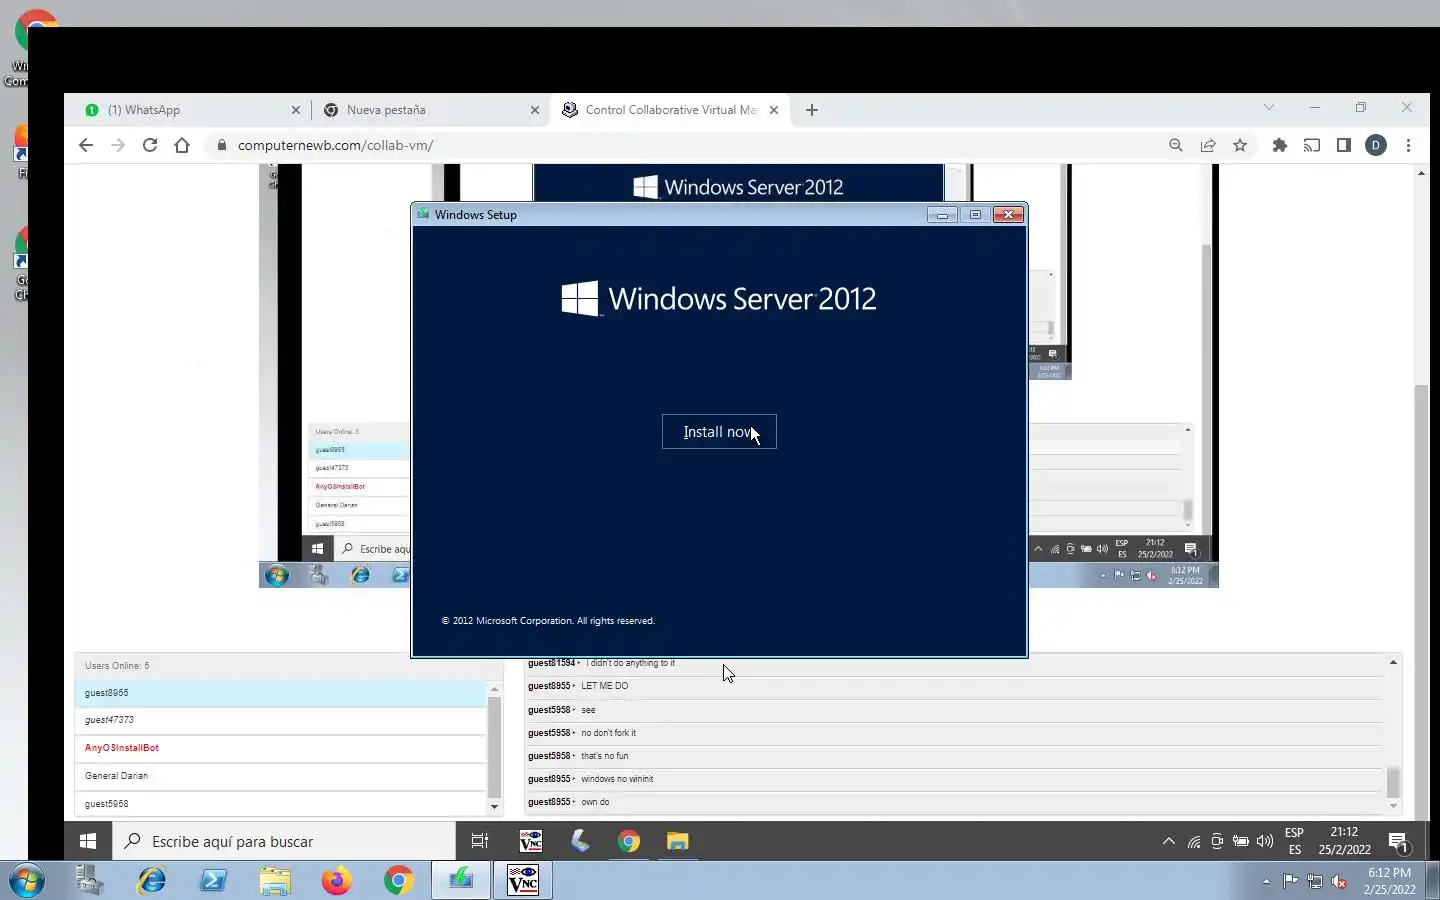Open Chrome's three-dot menu
The image size is (1440, 900).
(x=1408, y=145)
